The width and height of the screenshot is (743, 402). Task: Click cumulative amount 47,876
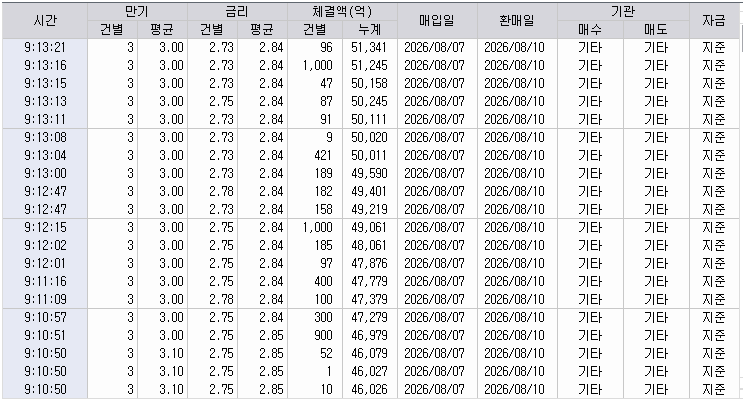(369, 264)
